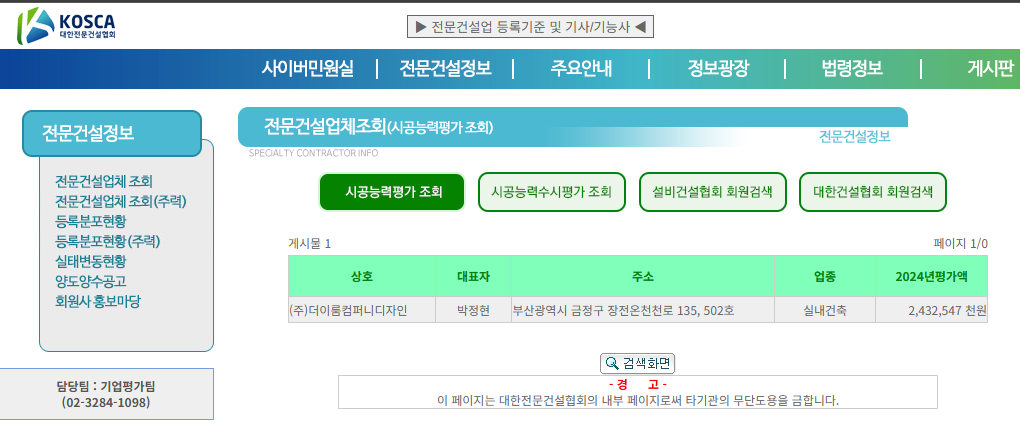Click the KOSCA logo
This screenshot has width=1020, height=431.
point(67,25)
